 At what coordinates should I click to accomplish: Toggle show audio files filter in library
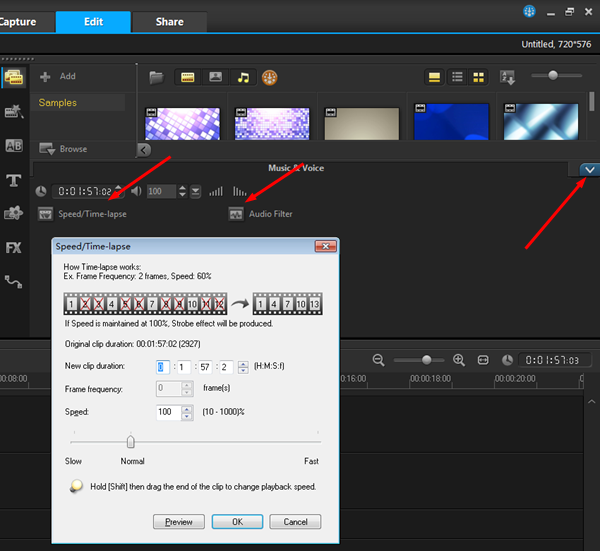pos(242,77)
